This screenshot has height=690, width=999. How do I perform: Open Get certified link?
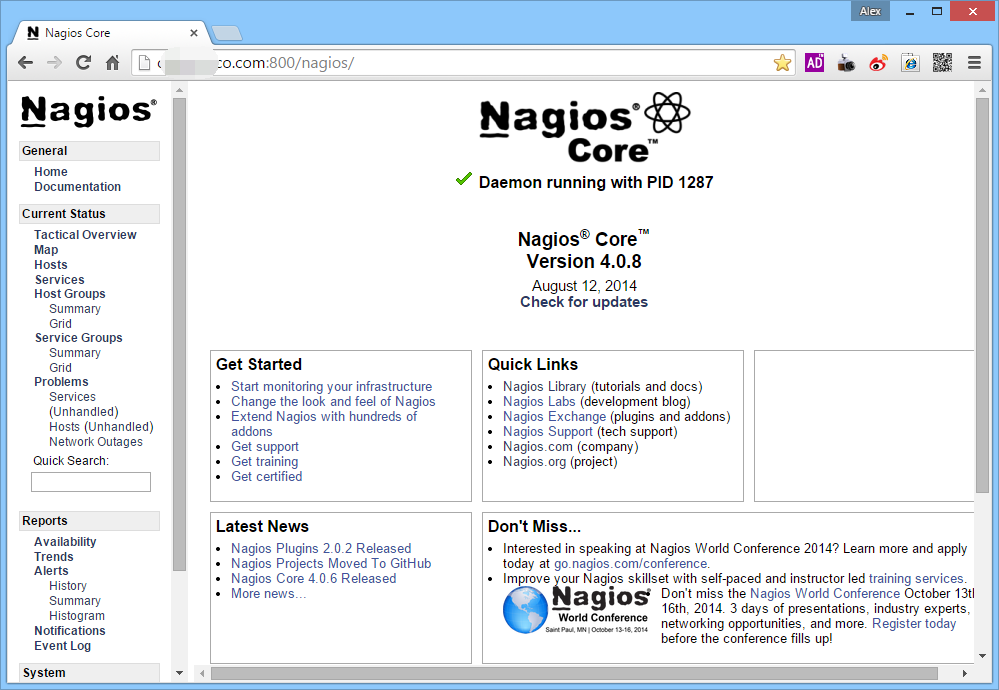(266, 476)
